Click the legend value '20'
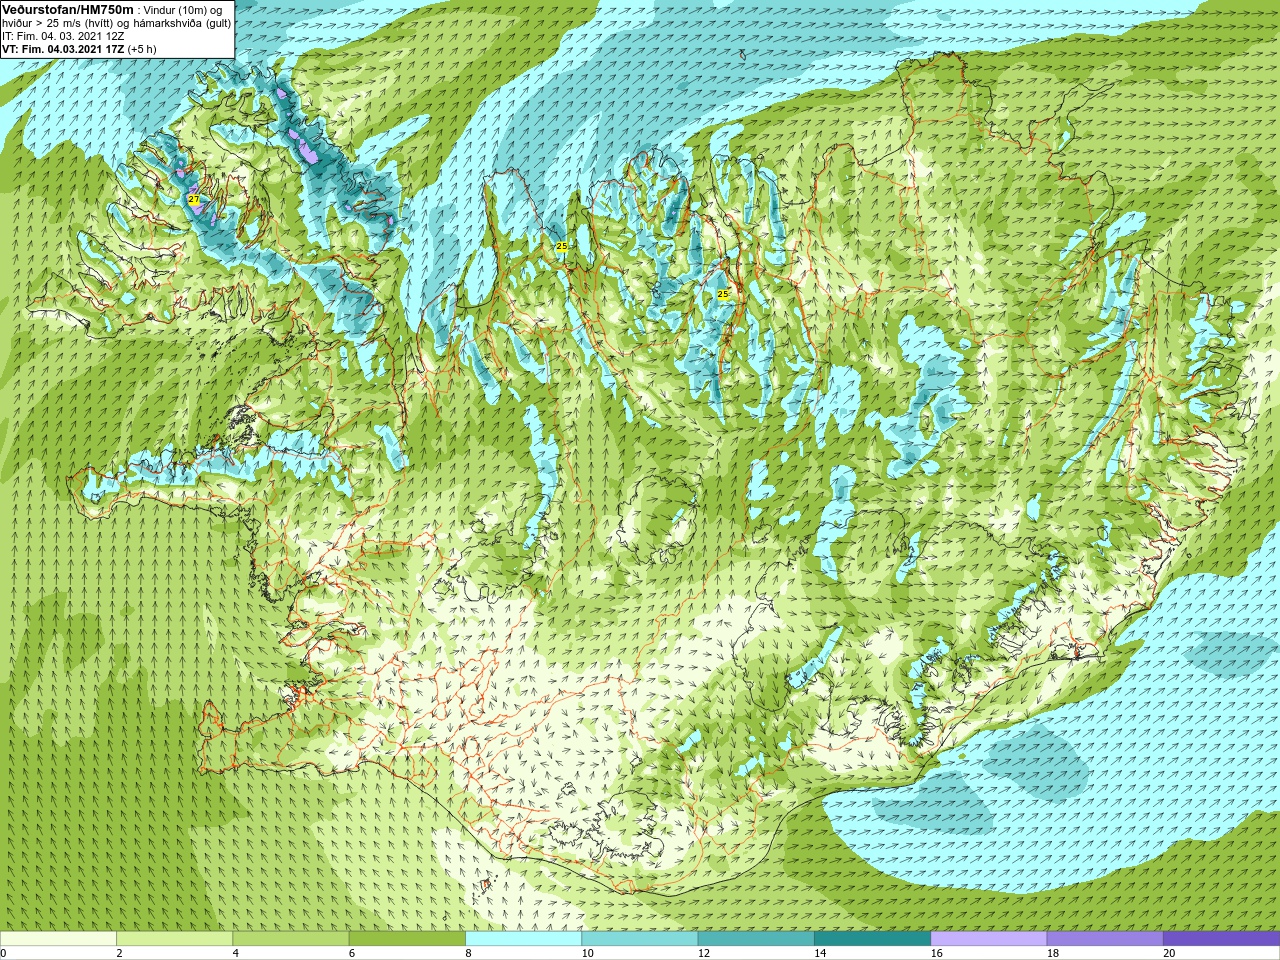This screenshot has width=1280, height=960. point(1169,953)
